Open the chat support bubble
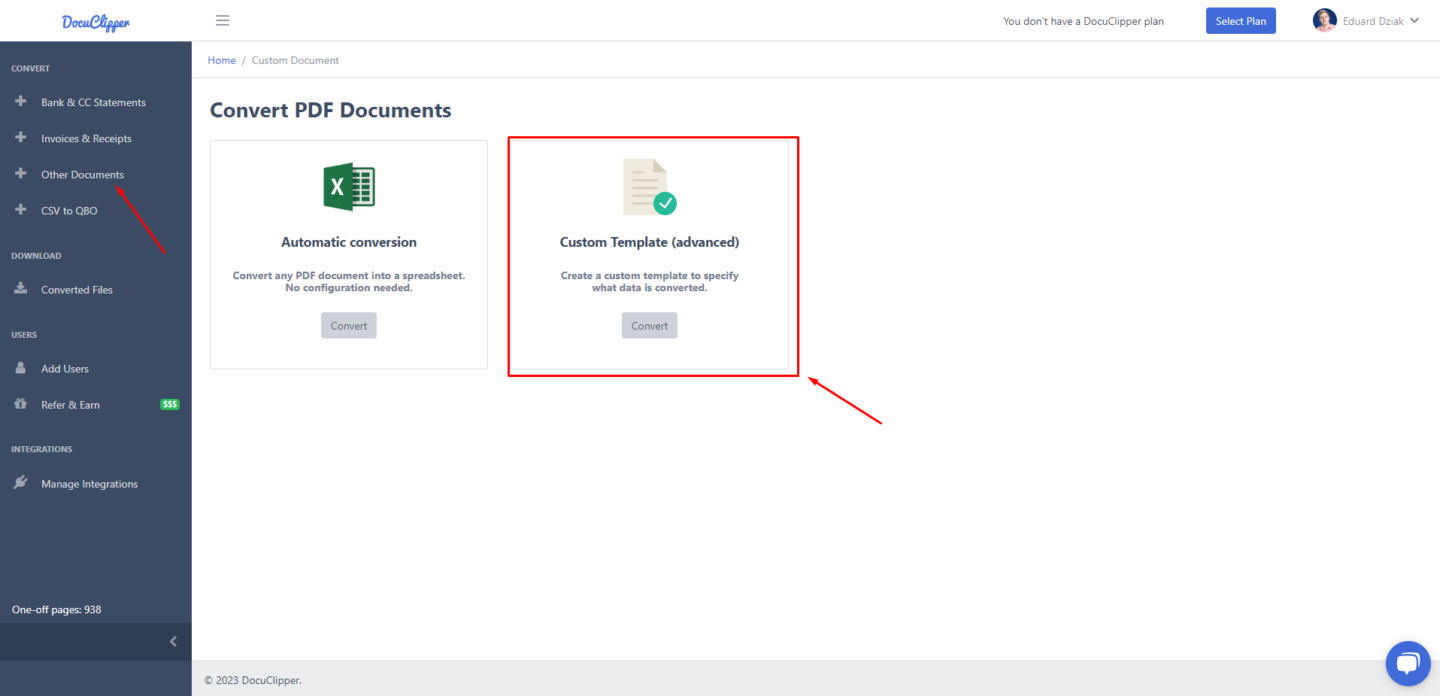 pos(1408,664)
